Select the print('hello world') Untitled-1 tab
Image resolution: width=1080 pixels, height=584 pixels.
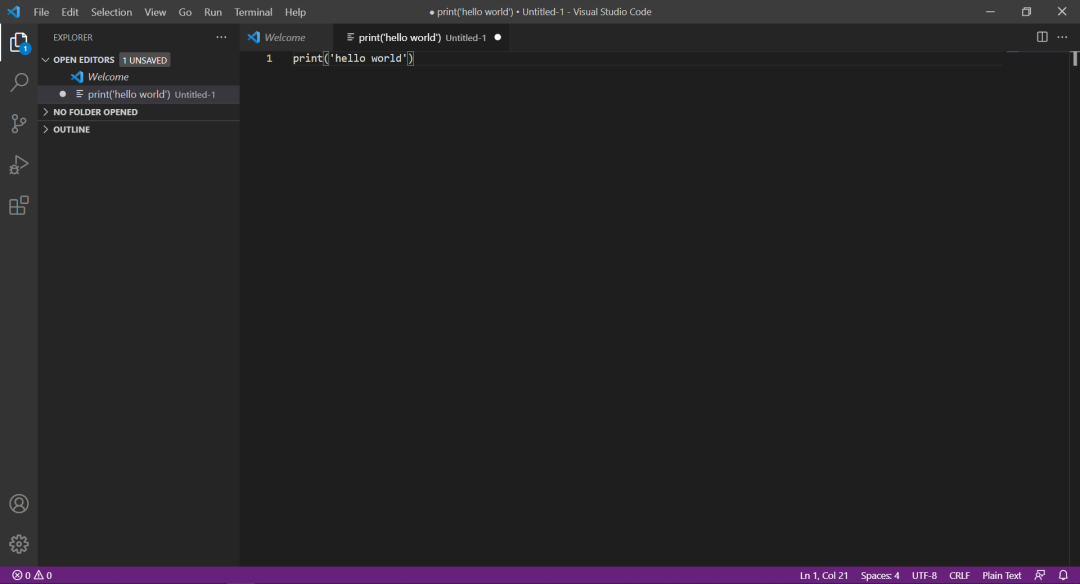click(421, 37)
